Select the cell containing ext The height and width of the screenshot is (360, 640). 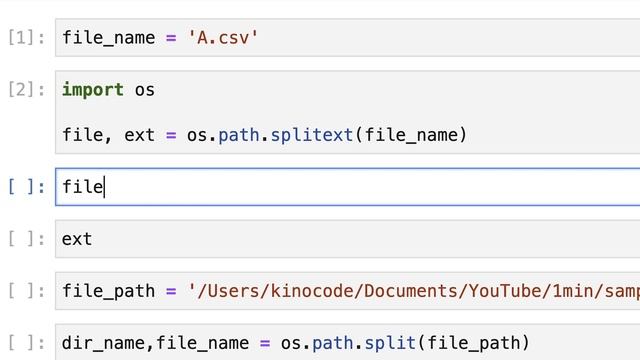coord(347,239)
